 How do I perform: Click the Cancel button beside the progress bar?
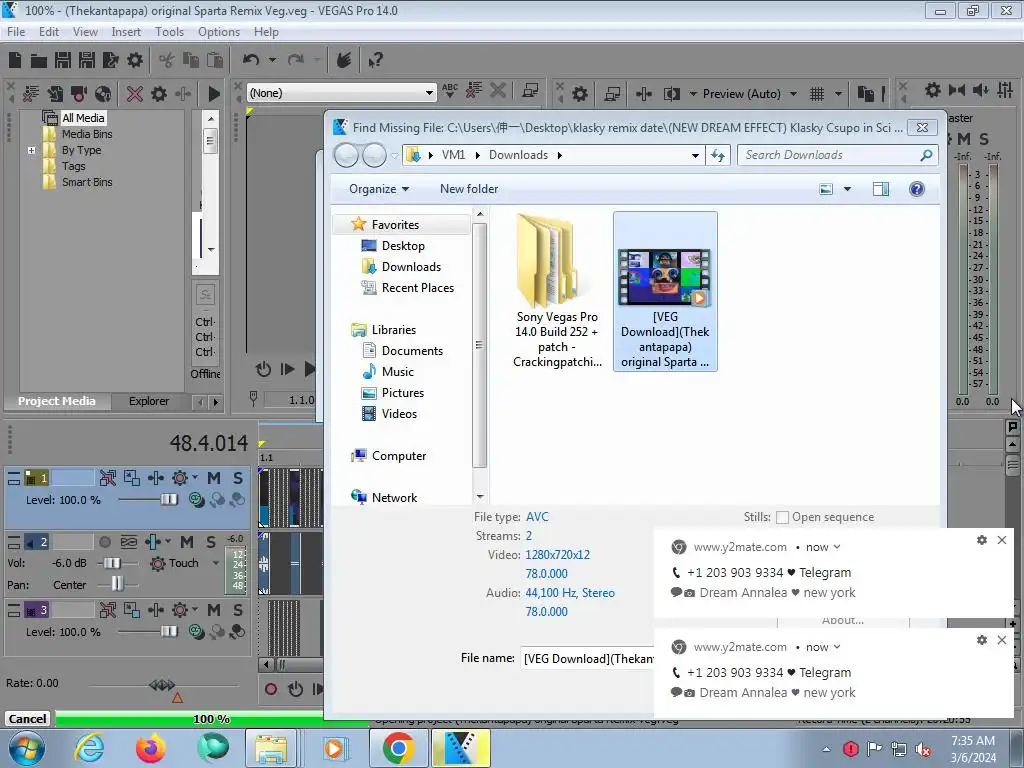pyautogui.click(x=27, y=718)
